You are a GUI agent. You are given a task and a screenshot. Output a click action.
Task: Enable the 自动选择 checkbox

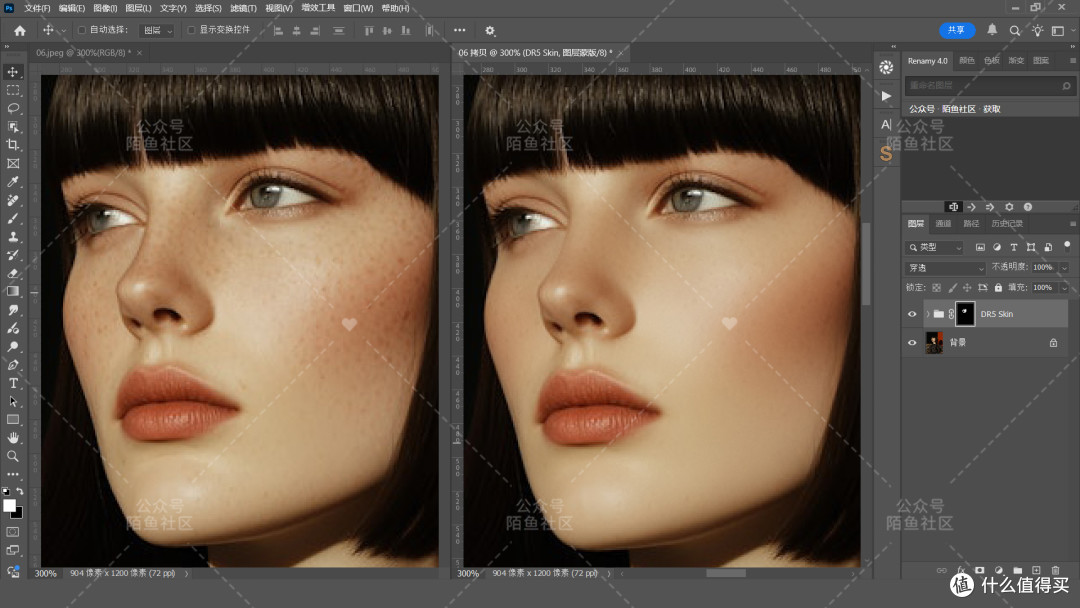(82, 30)
